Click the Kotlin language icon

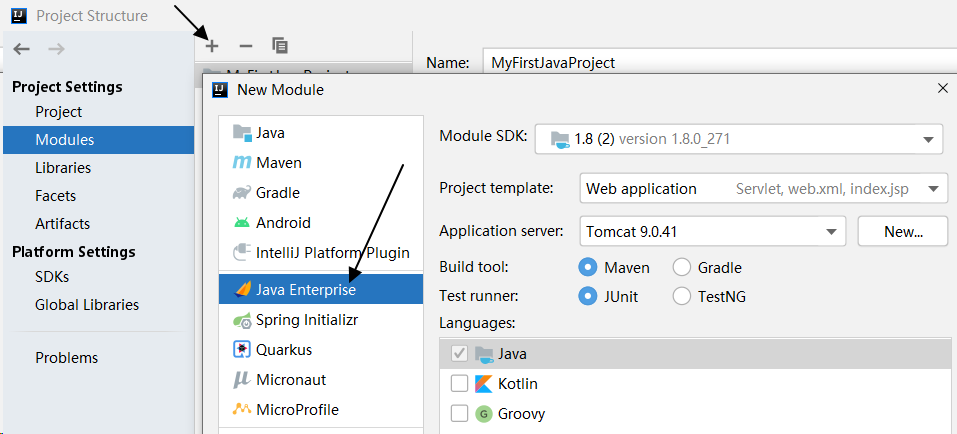483,384
